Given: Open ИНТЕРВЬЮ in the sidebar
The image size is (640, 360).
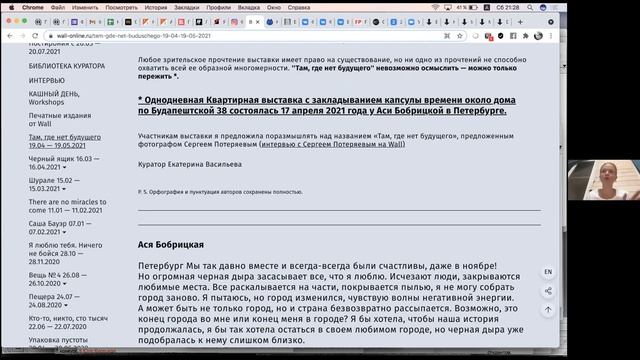Looking at the screenshot, I should (x=47, y=80).
